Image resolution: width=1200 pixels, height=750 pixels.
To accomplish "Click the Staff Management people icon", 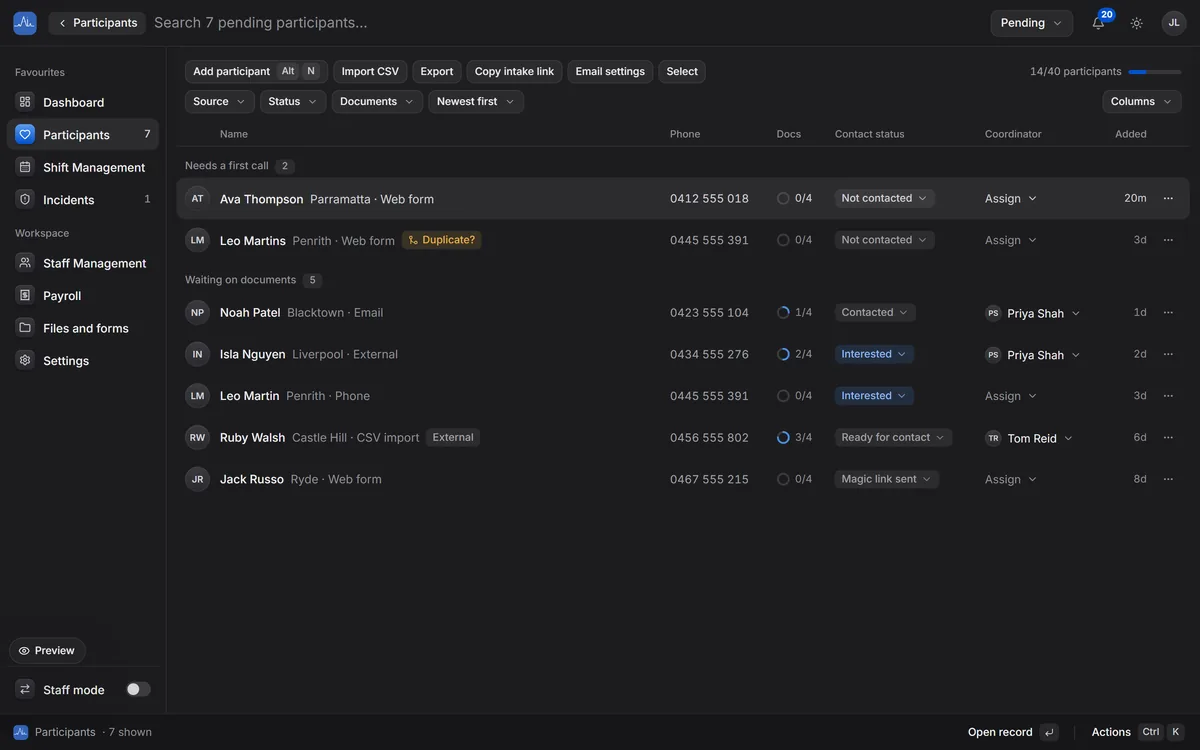I will 25,263.
